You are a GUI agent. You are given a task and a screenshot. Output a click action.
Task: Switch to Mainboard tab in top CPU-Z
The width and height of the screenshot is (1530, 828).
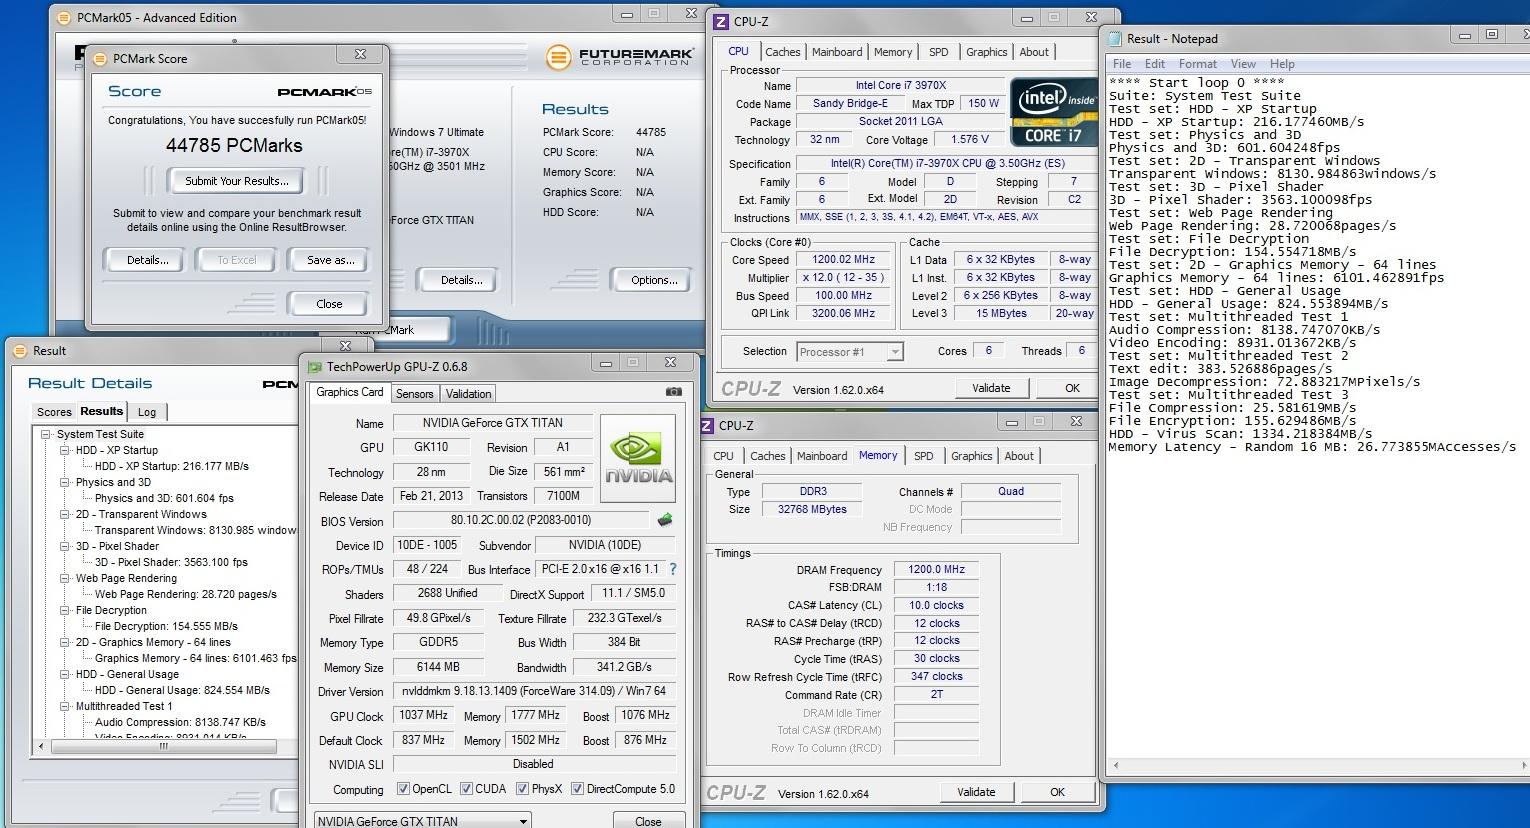(837, 52)
